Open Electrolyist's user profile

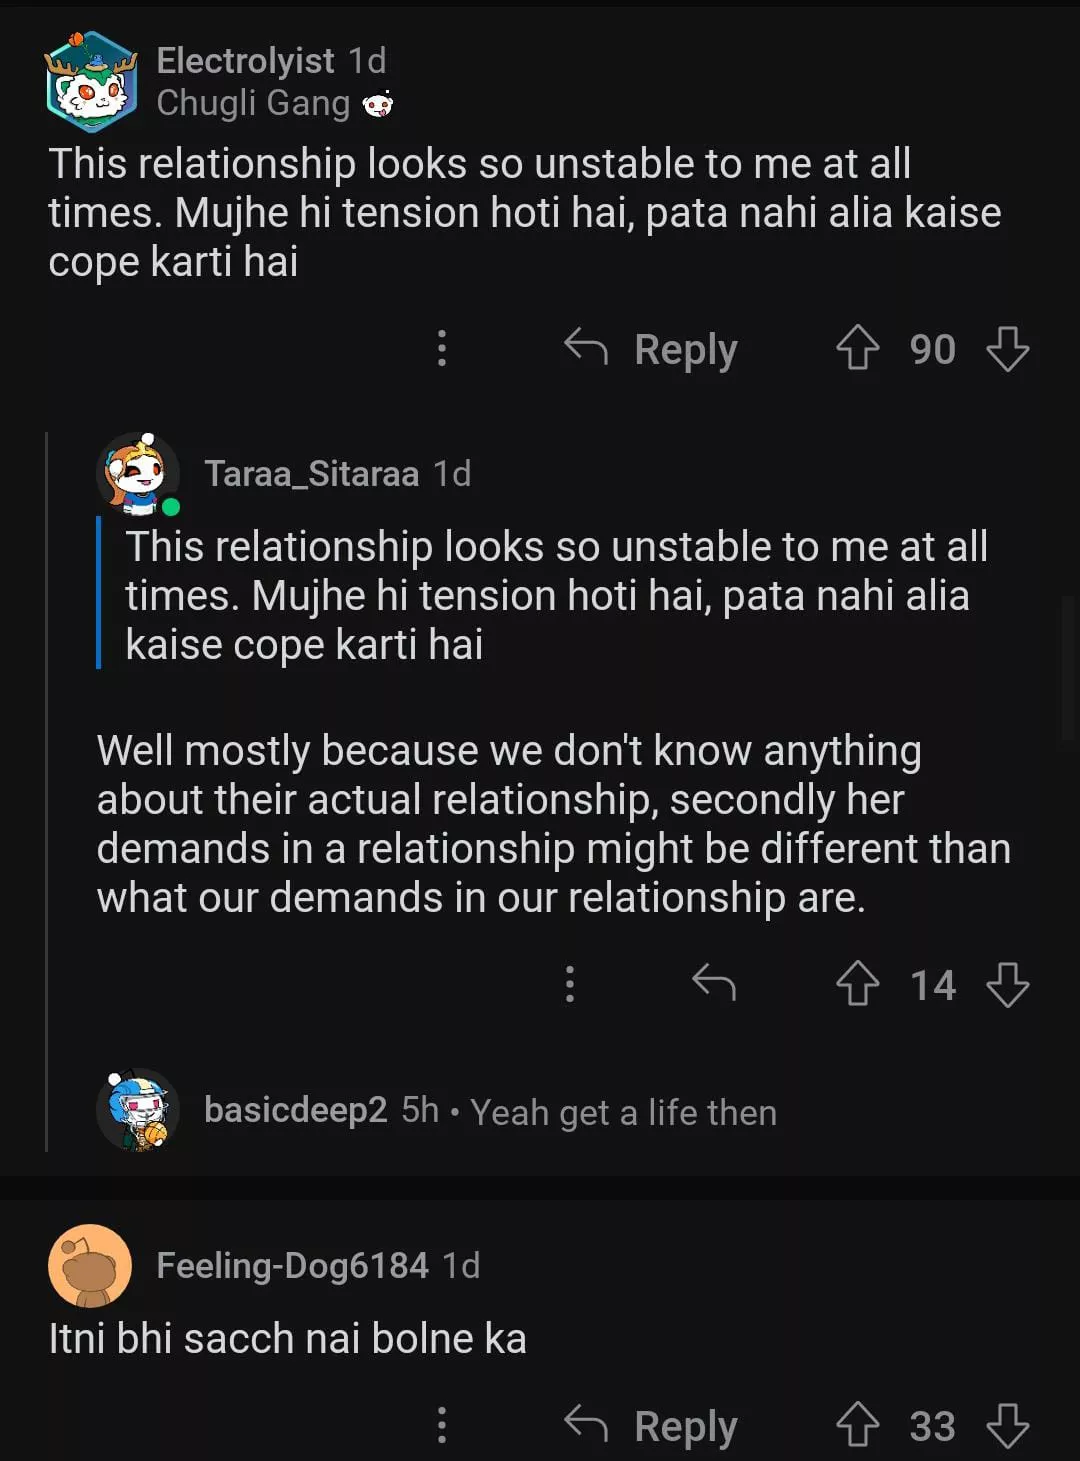[245, 61]
